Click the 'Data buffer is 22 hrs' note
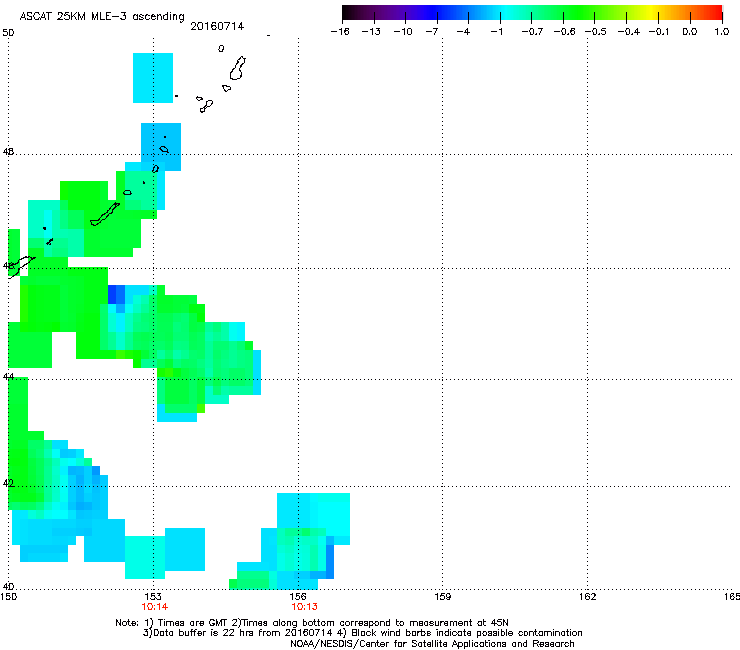Screen dimensions: 740x650 [x=362, y=633]
